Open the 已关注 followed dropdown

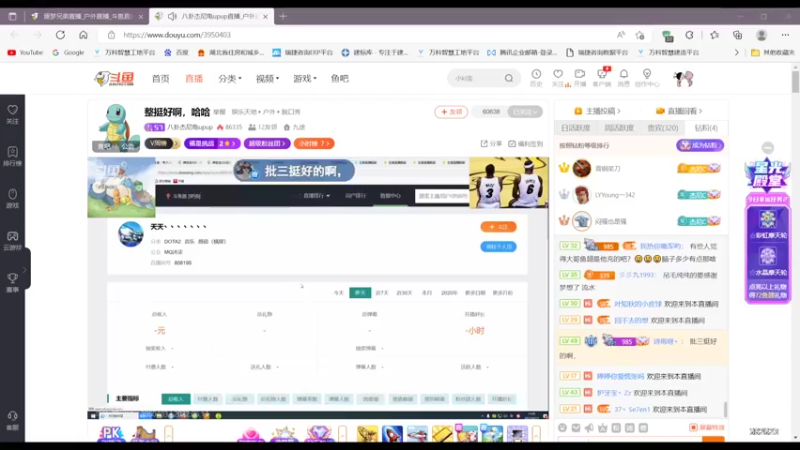[x=525, y=112]
